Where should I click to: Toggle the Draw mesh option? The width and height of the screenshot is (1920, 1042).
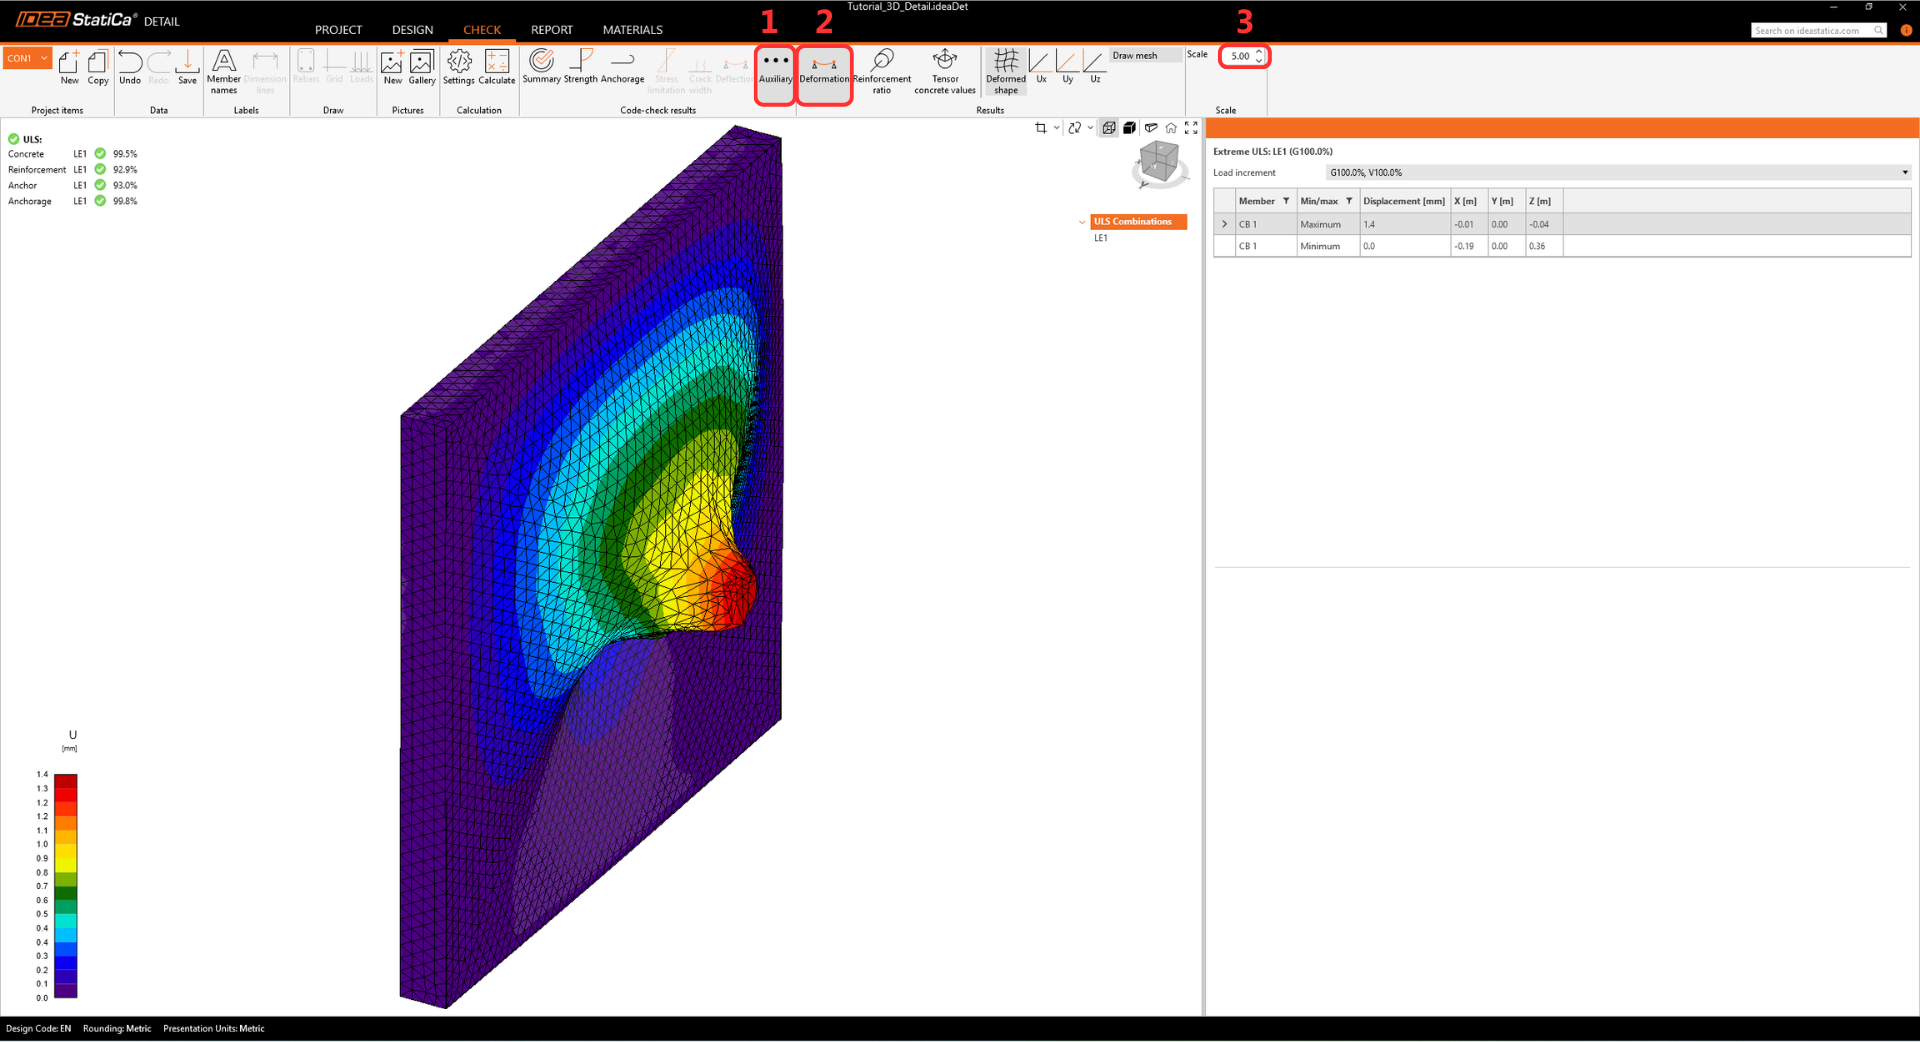click(x=1135, y=56)
